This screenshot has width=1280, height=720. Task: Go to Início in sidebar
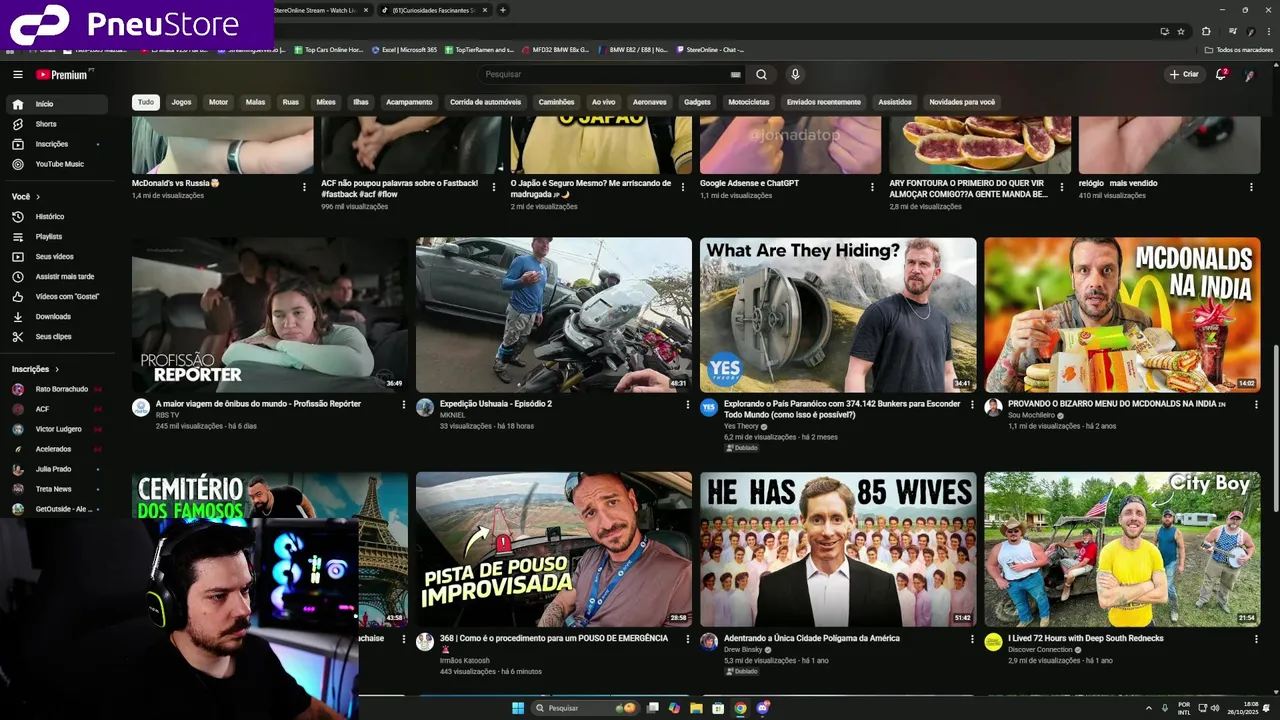[57, 104]
